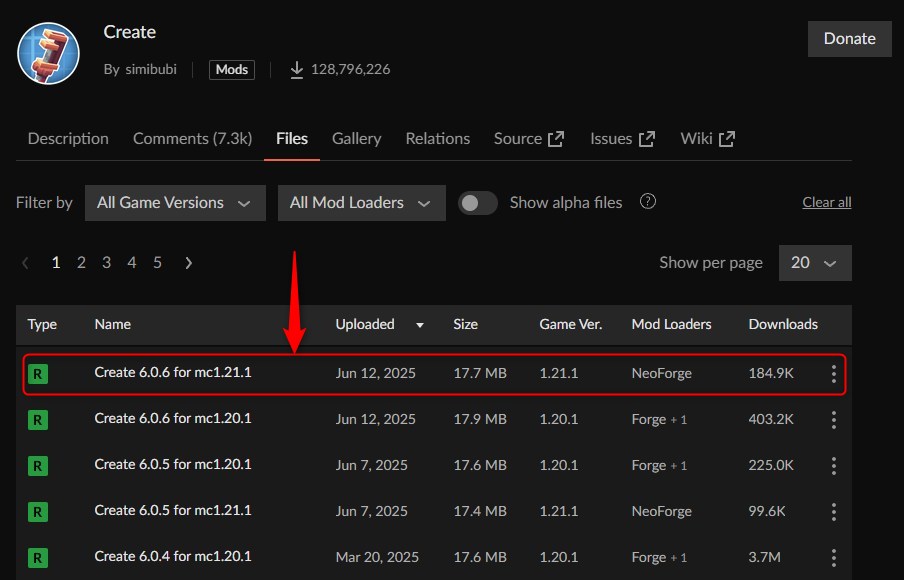
Task: Click the Type column header
Action: click(x=42, y=325)
